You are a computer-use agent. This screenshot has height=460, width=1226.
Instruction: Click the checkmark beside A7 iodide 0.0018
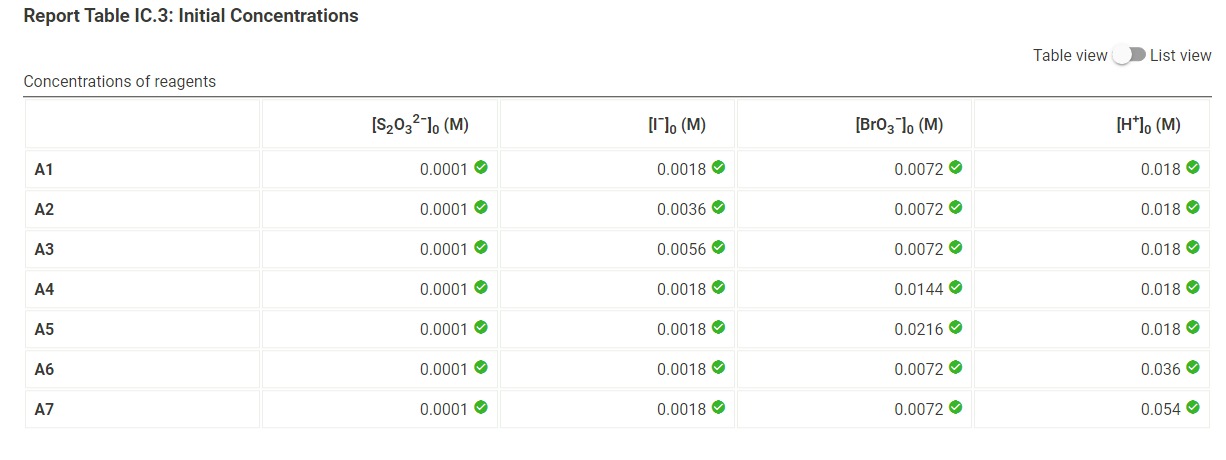[718, 408]
